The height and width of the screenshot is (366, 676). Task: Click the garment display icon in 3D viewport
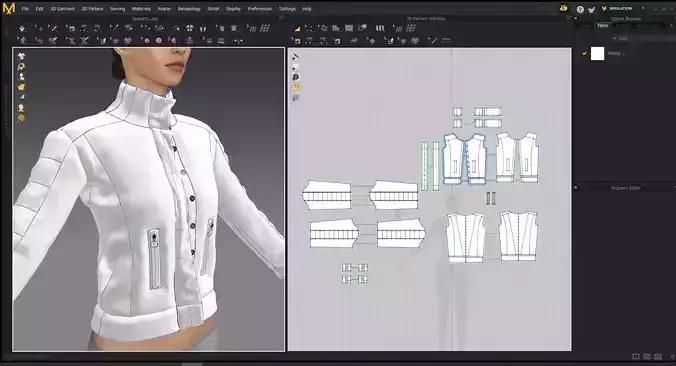pyautogui.click(x=21, y=56)
